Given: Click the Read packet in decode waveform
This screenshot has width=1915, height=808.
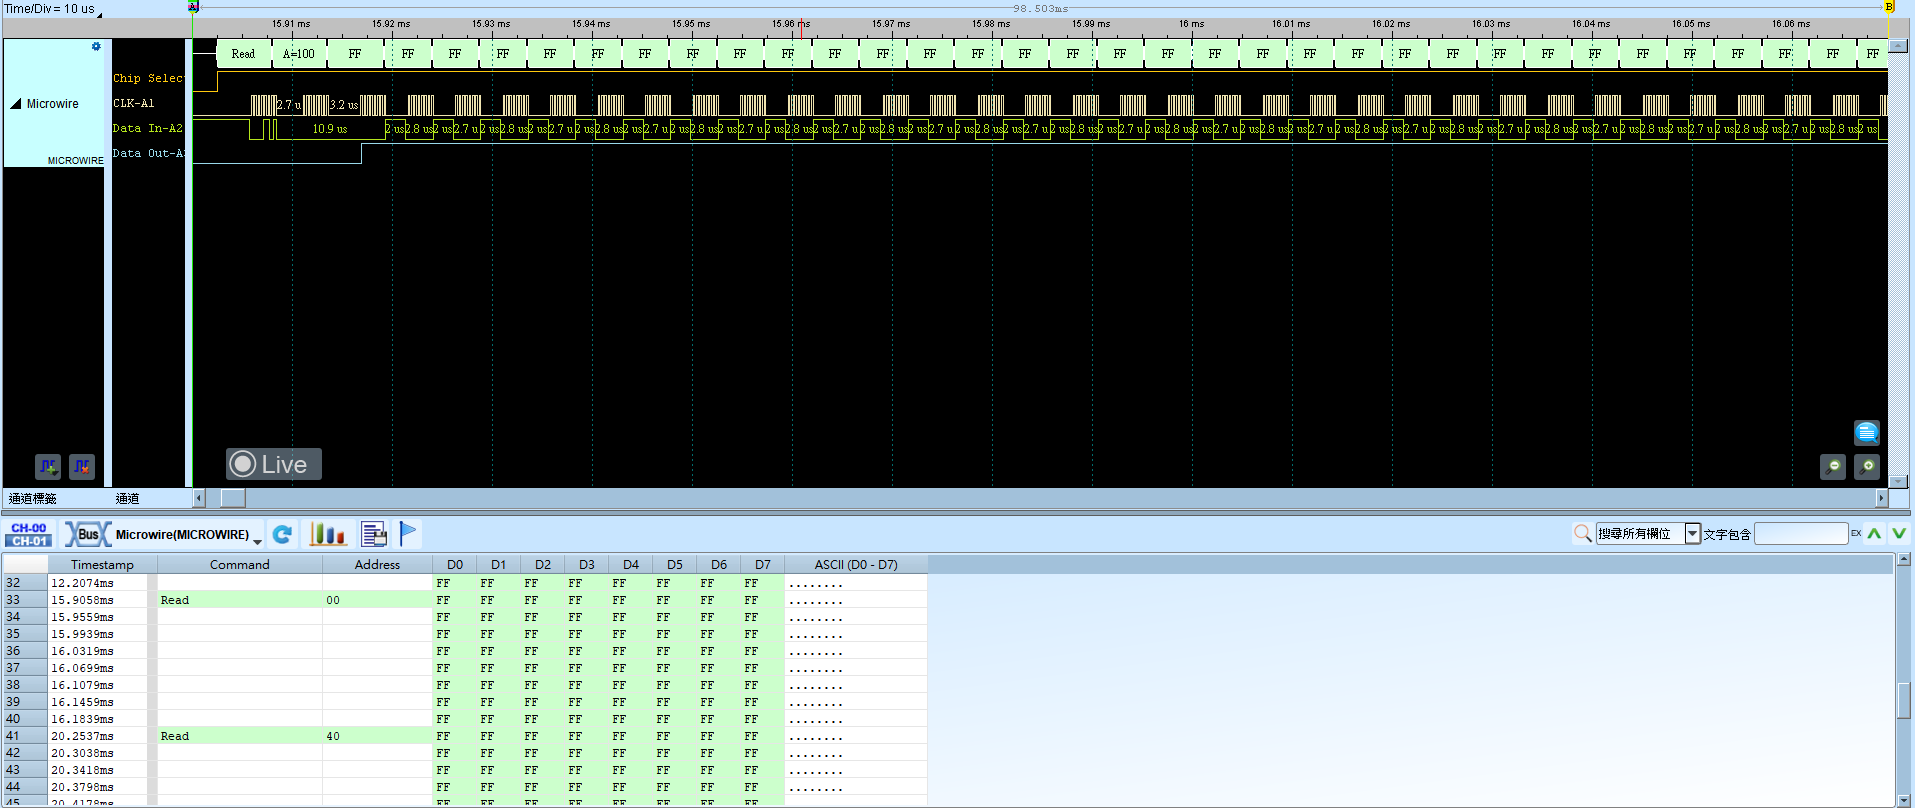Looking at the screenshot, I should (x=244, y=54).
